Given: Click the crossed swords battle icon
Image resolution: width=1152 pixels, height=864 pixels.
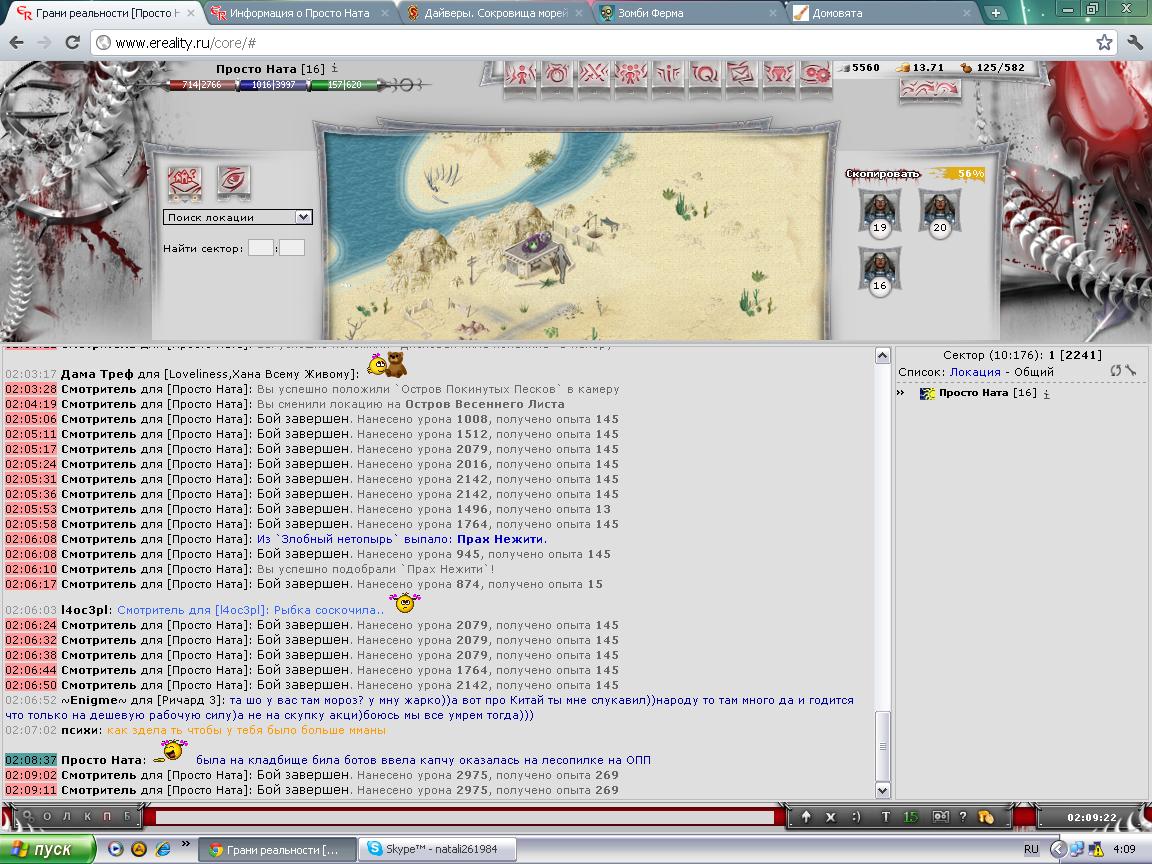Looking at the screenshot, I should pos(594,75).
